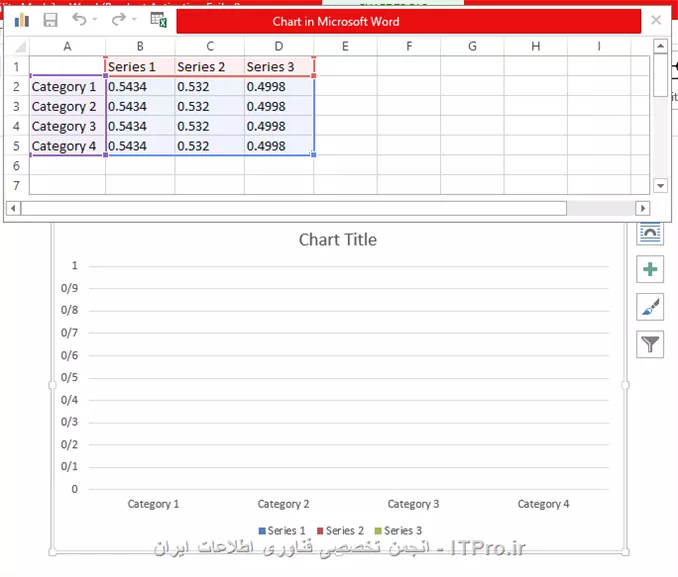Open Chart Styles paintbrush button
The image size is (678, 577).
(x=650, y=307)
